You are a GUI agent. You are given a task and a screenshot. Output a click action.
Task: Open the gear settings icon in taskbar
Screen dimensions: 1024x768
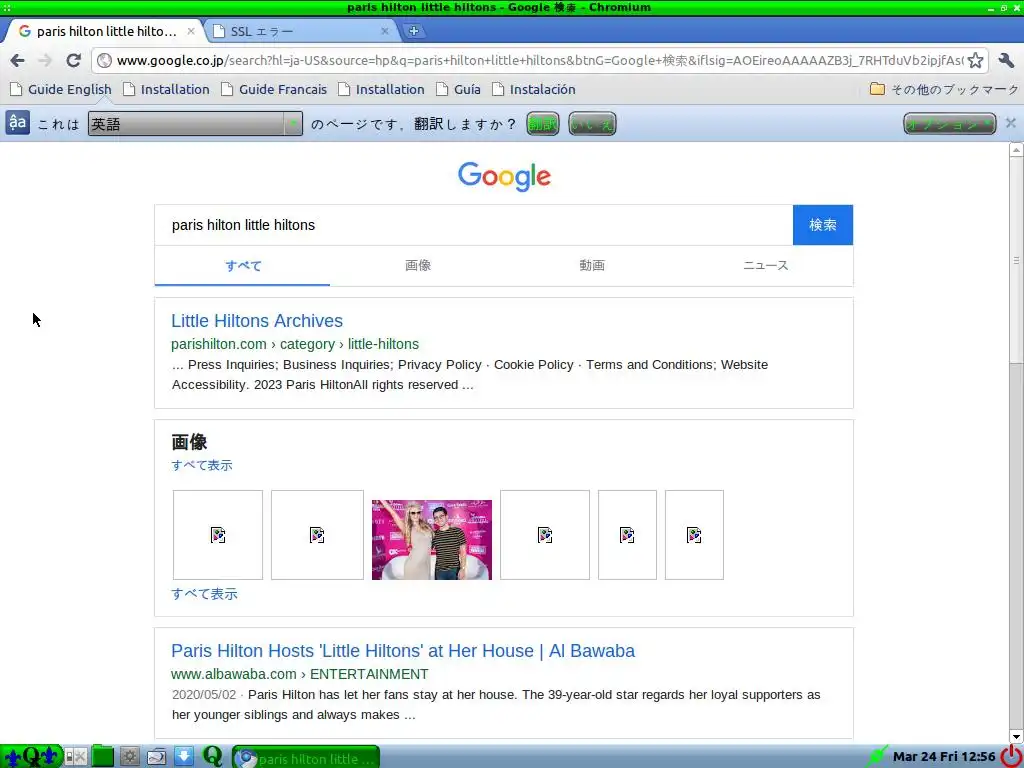point(129,756)
